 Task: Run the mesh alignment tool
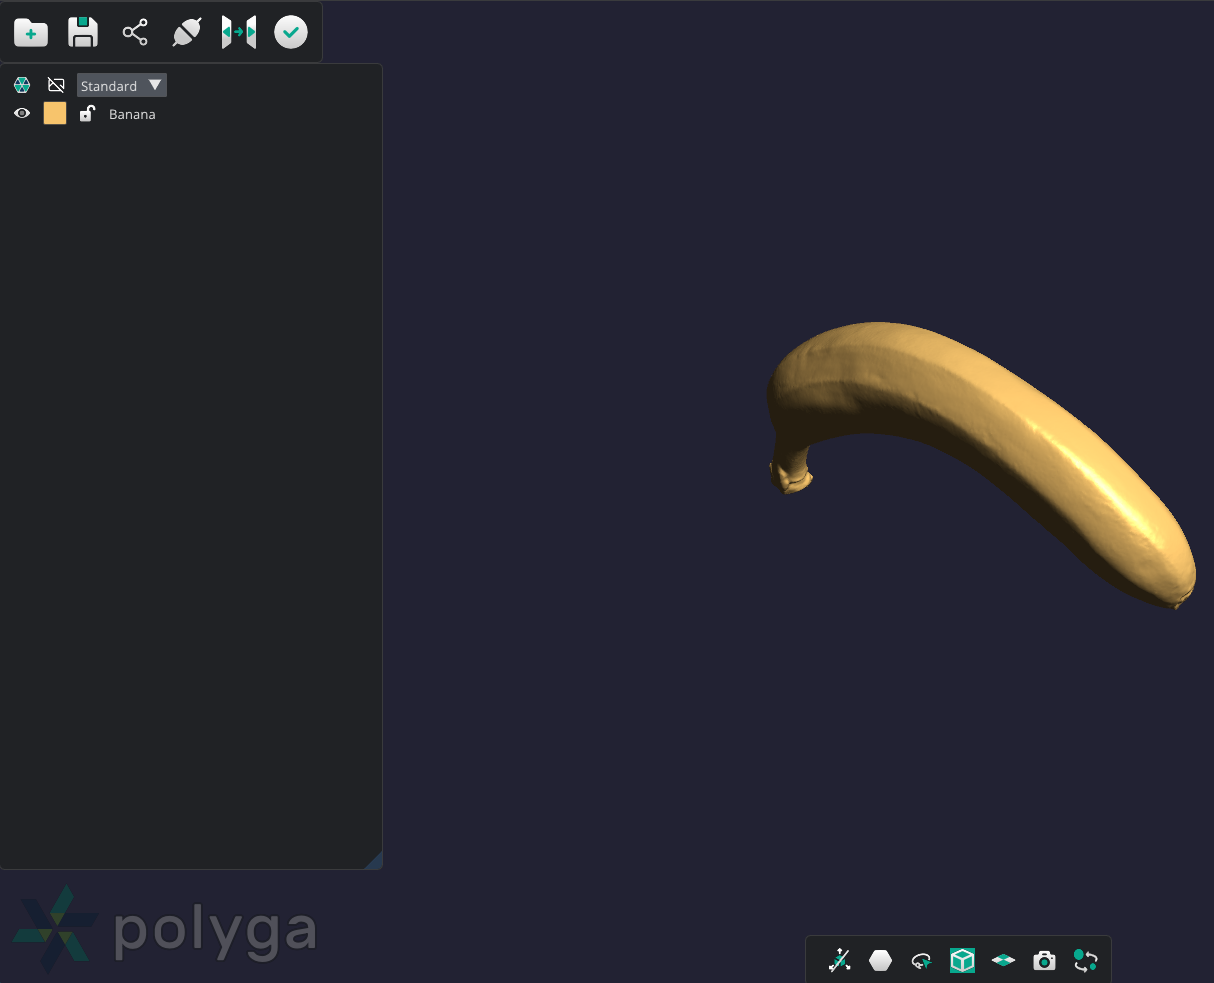(238, 31)
